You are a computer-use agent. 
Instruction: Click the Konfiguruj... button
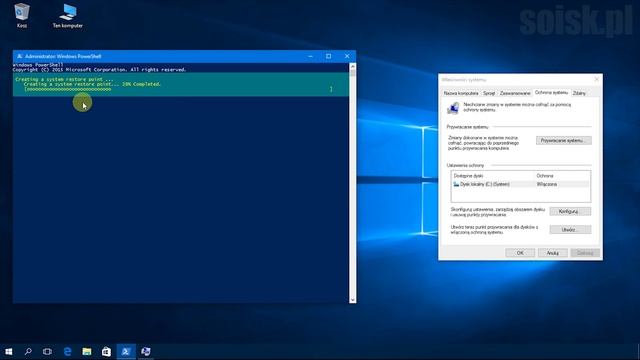pyautogui.click(x=570, y=211)
